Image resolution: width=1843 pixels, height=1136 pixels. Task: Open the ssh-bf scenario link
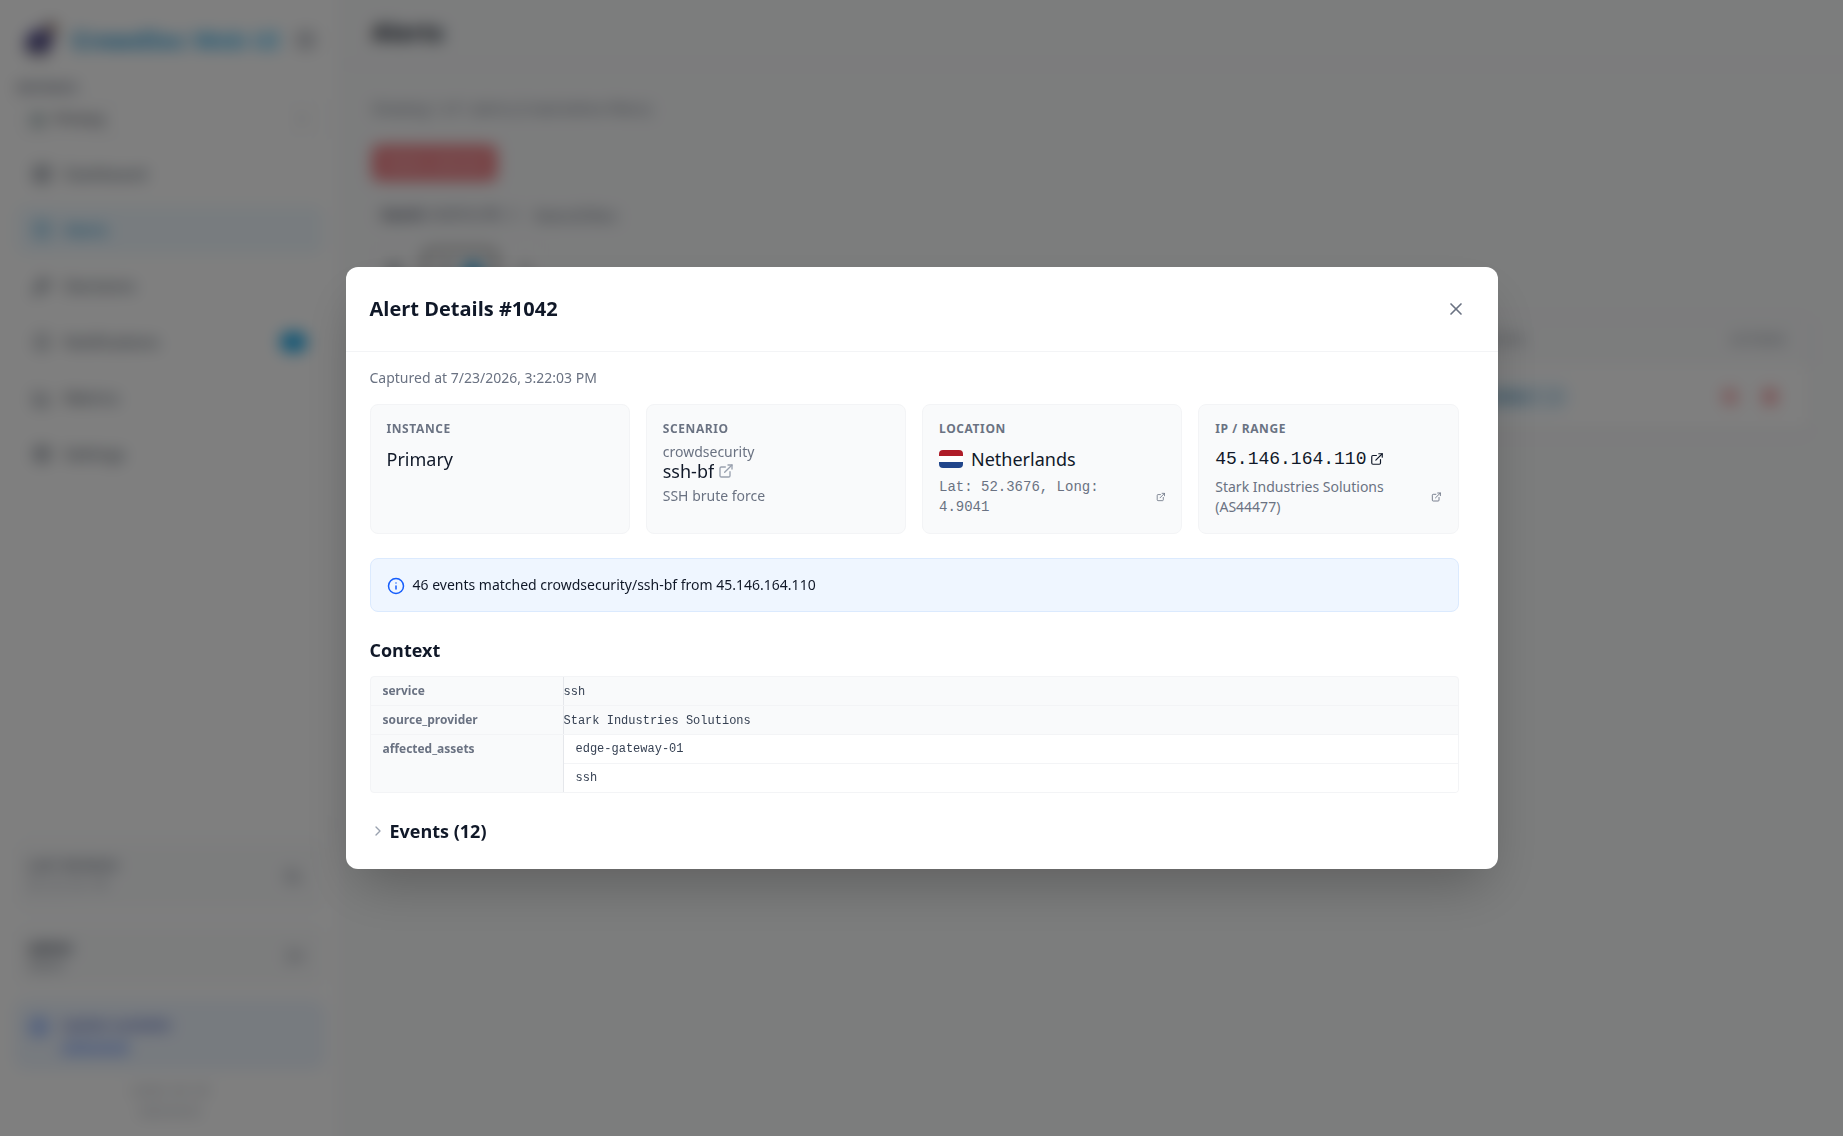pyautogui.click(x=688, y=471)
